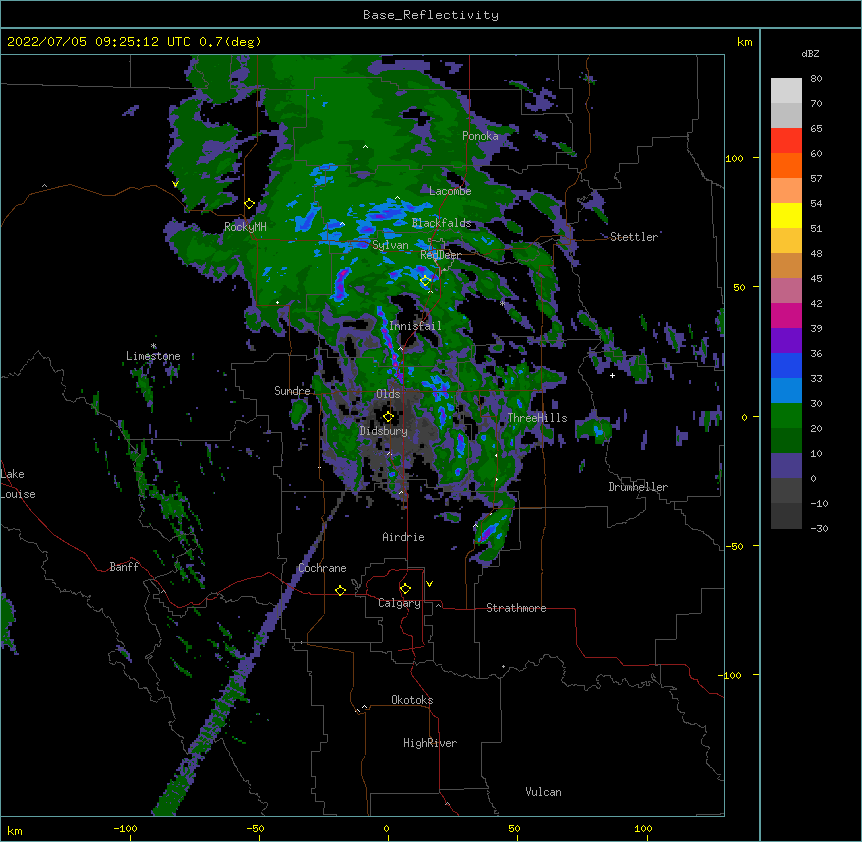Select the pink 45 dBZ legend swatch
Screen dimensions: 862x842
pos(786,290)
